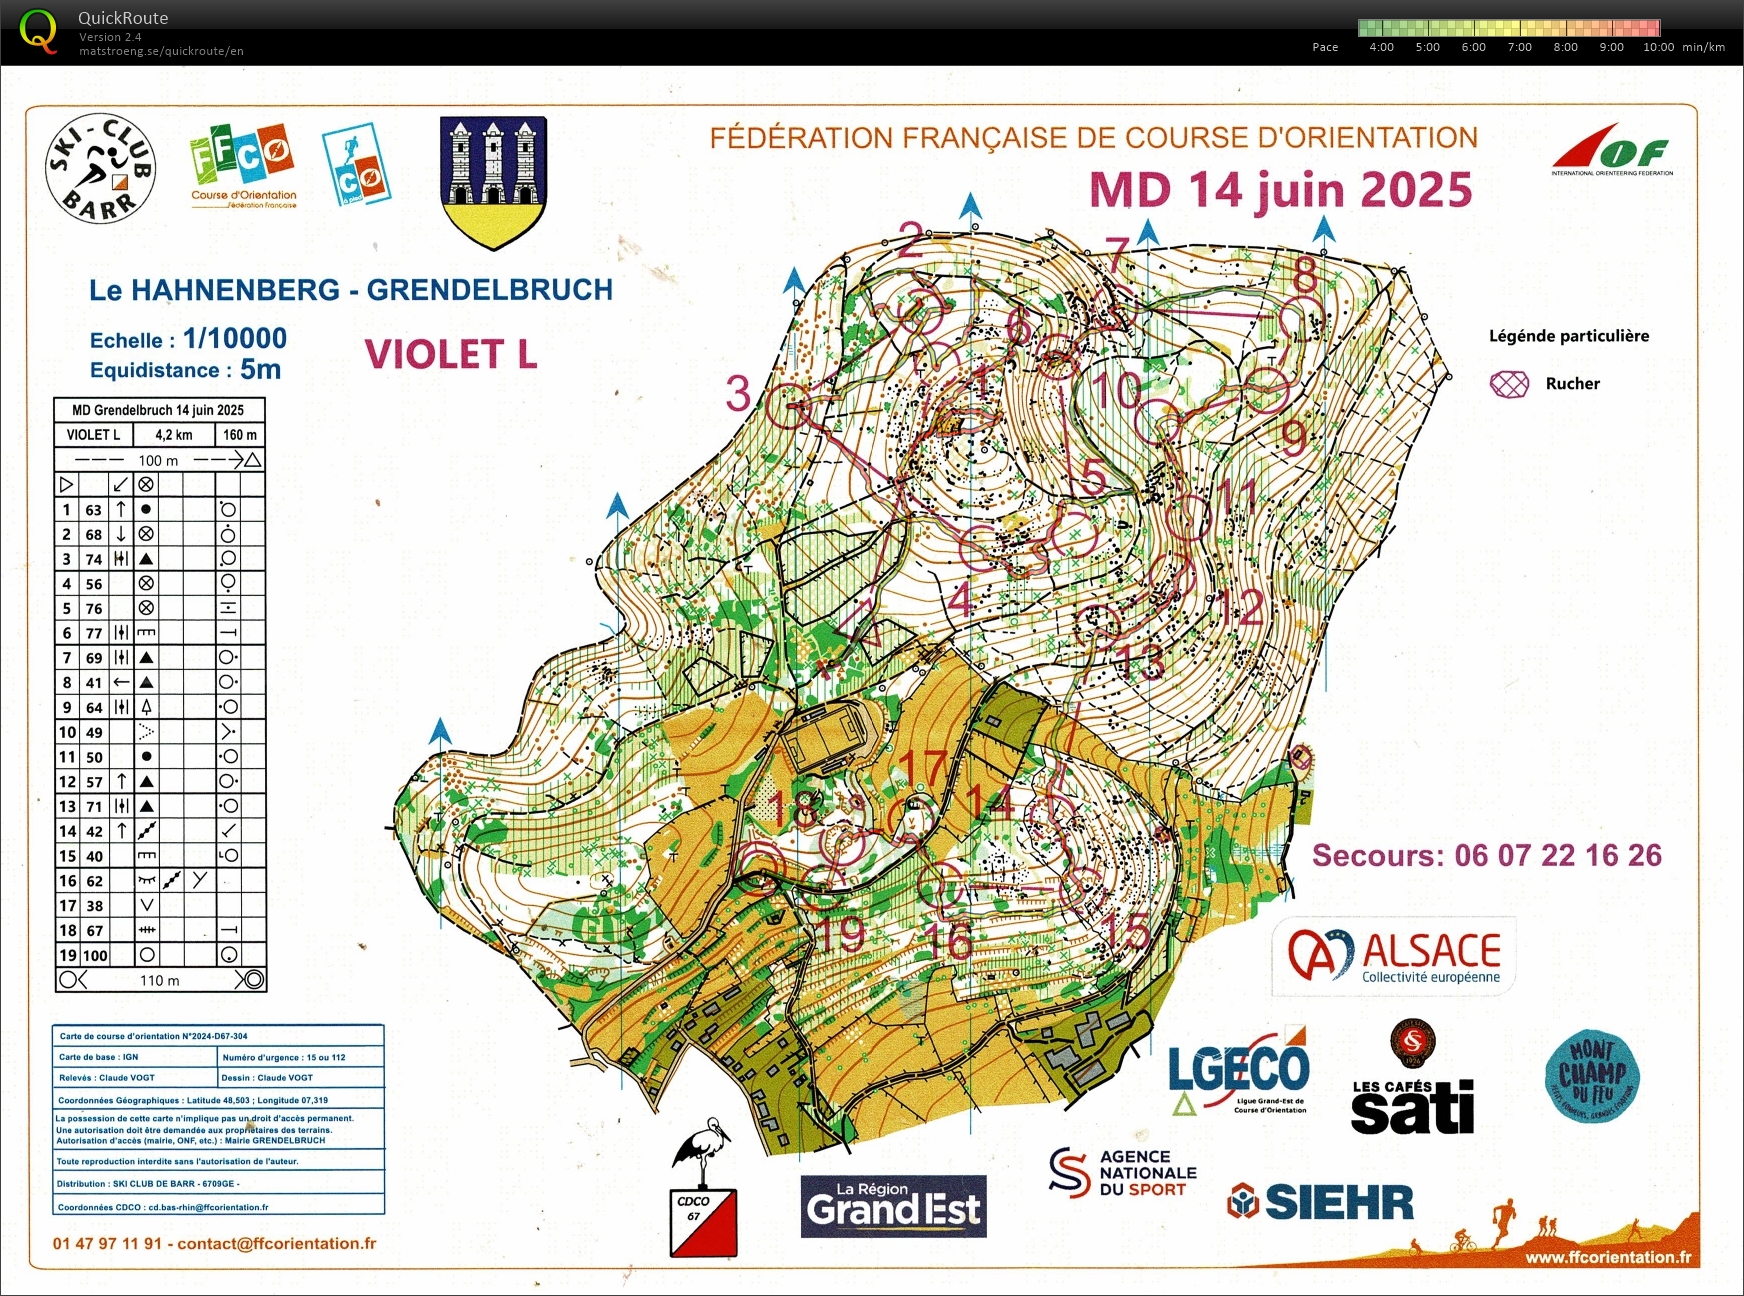Click the CDCO 67 stork logo
Image resolution: width=1744 pixels, height=1296 pixels.
[703, 1190]
